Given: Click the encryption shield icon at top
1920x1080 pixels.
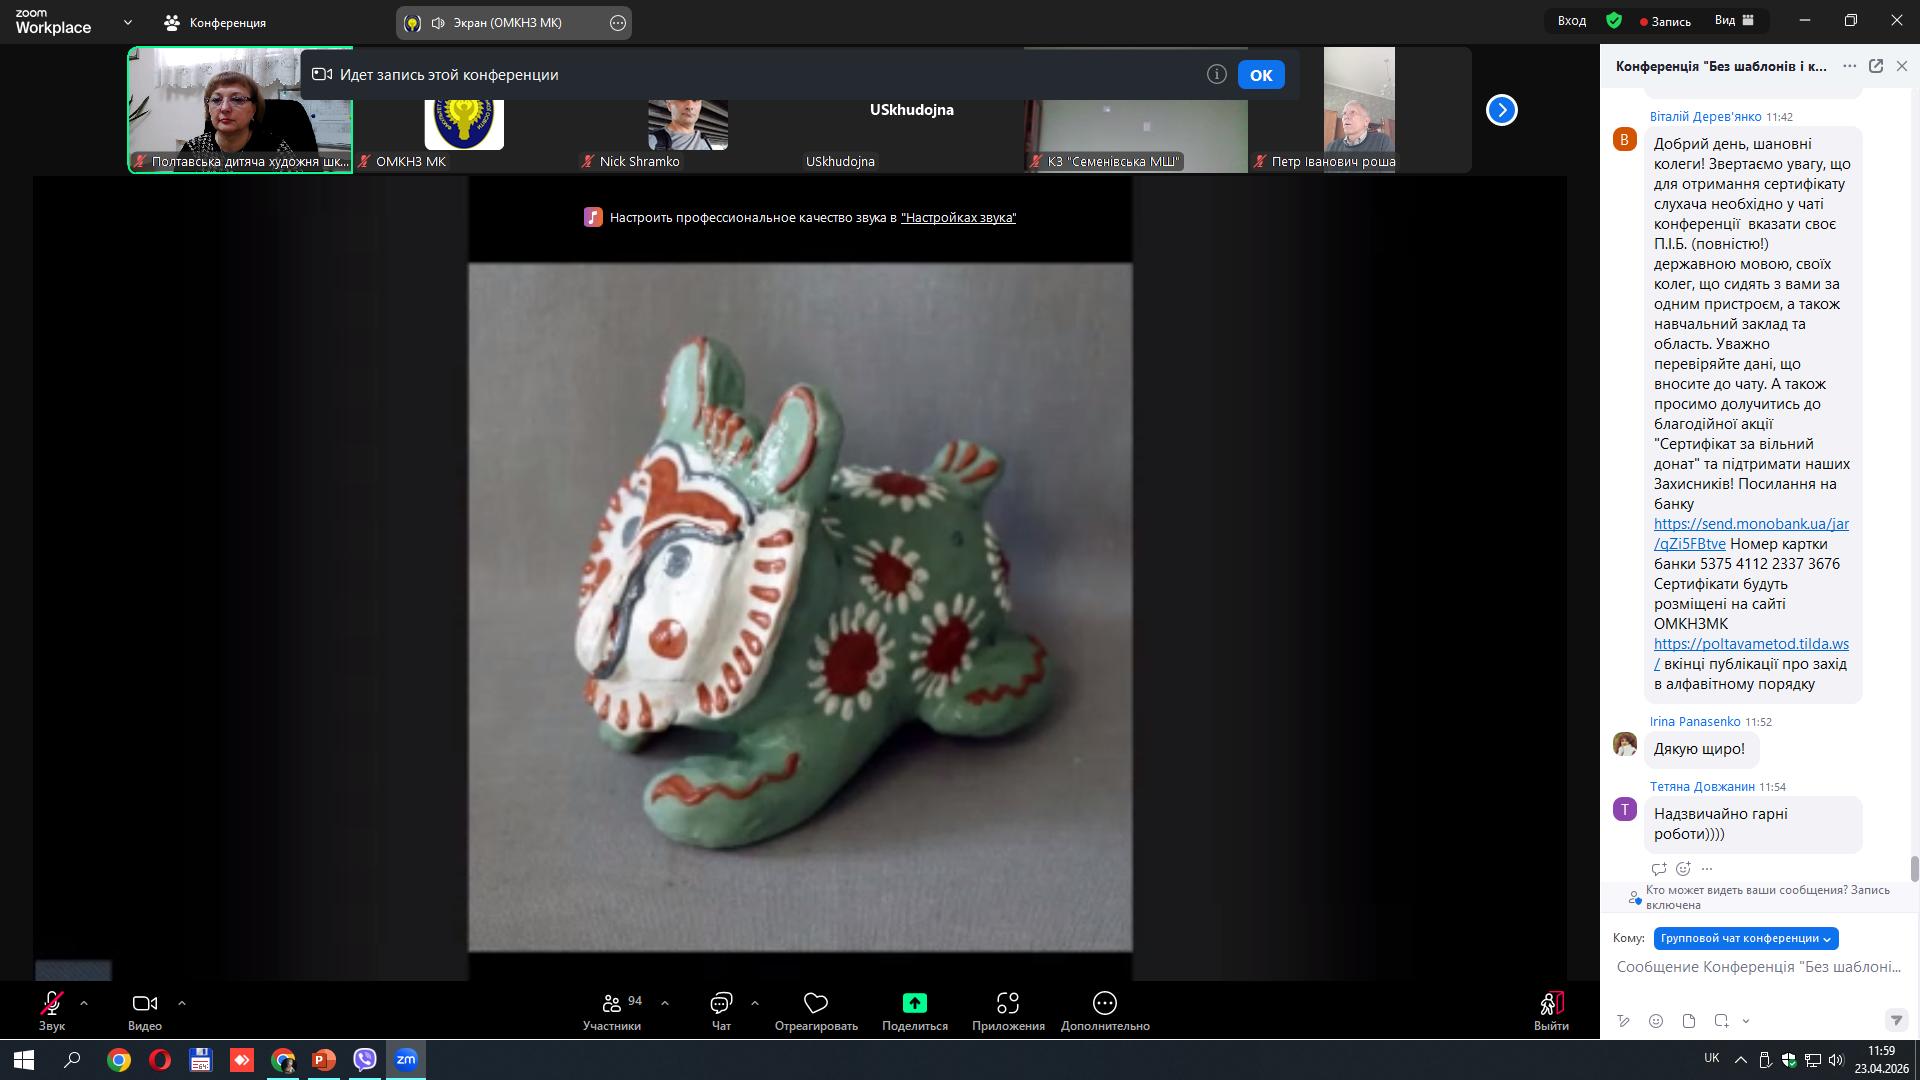Looking at the screenshot, I should click(x=1614, y=21).
